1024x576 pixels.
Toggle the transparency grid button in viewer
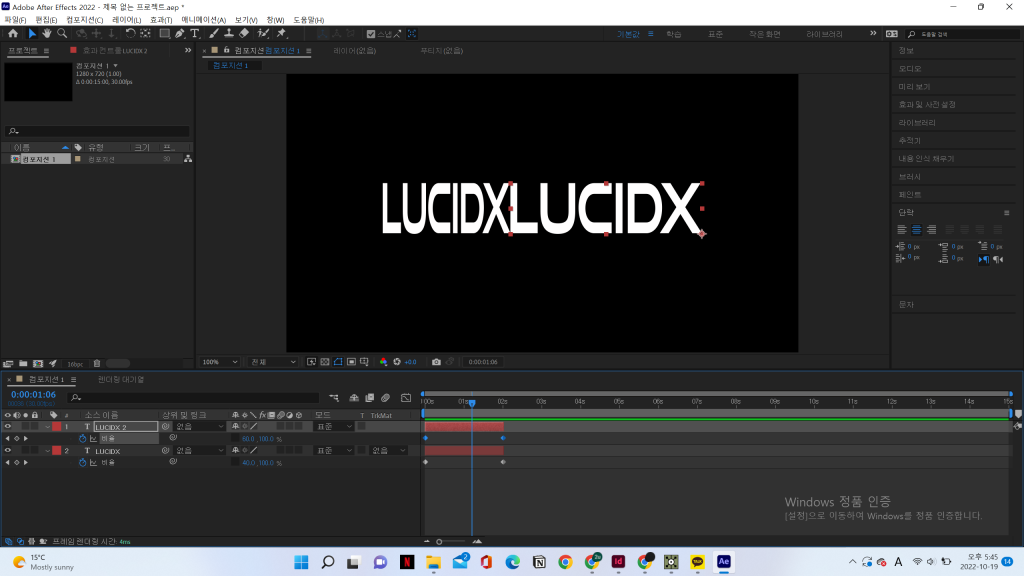coord(325,362)
